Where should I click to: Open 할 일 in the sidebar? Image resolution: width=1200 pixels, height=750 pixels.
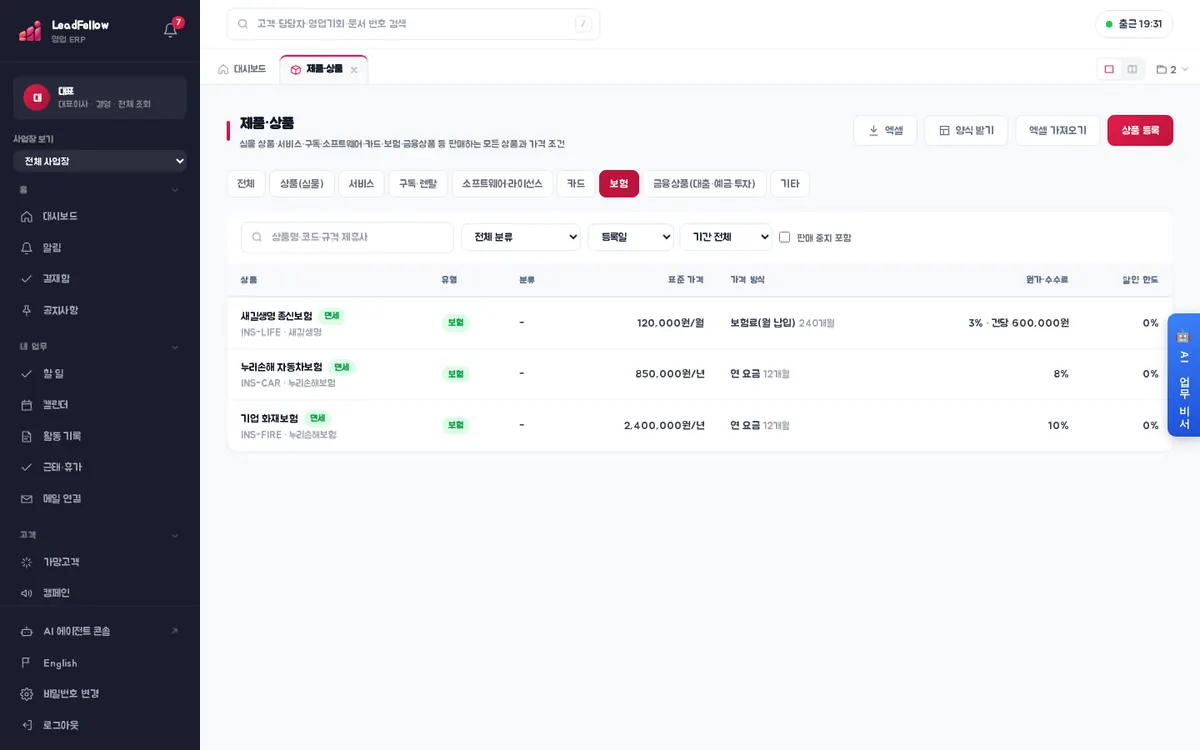coord(100,373)
